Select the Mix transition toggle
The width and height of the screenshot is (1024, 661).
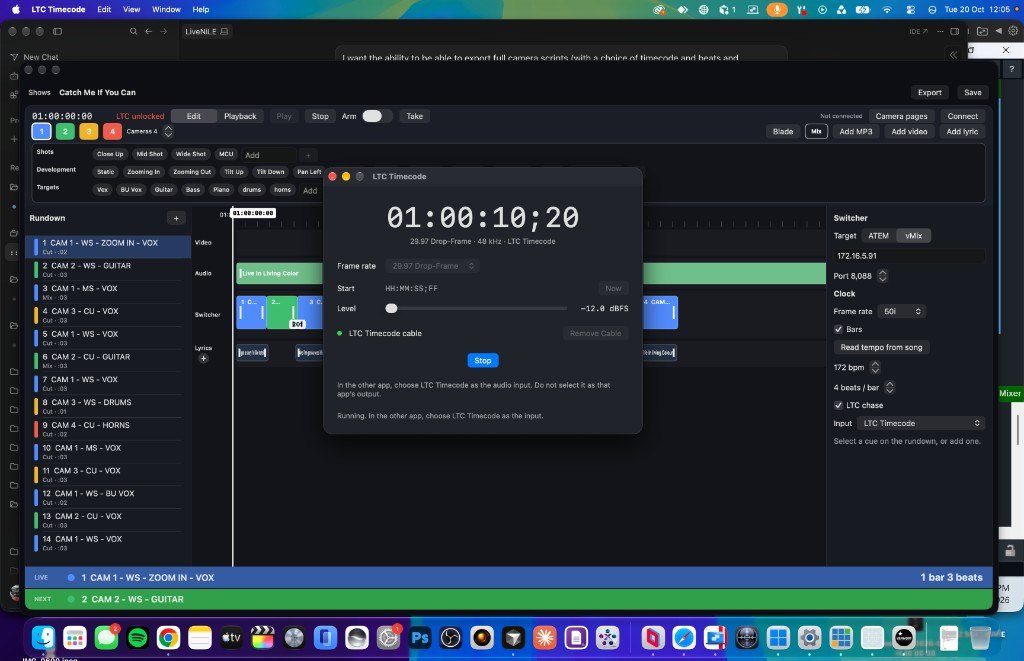pyautogui.click(x=816, y=131)
